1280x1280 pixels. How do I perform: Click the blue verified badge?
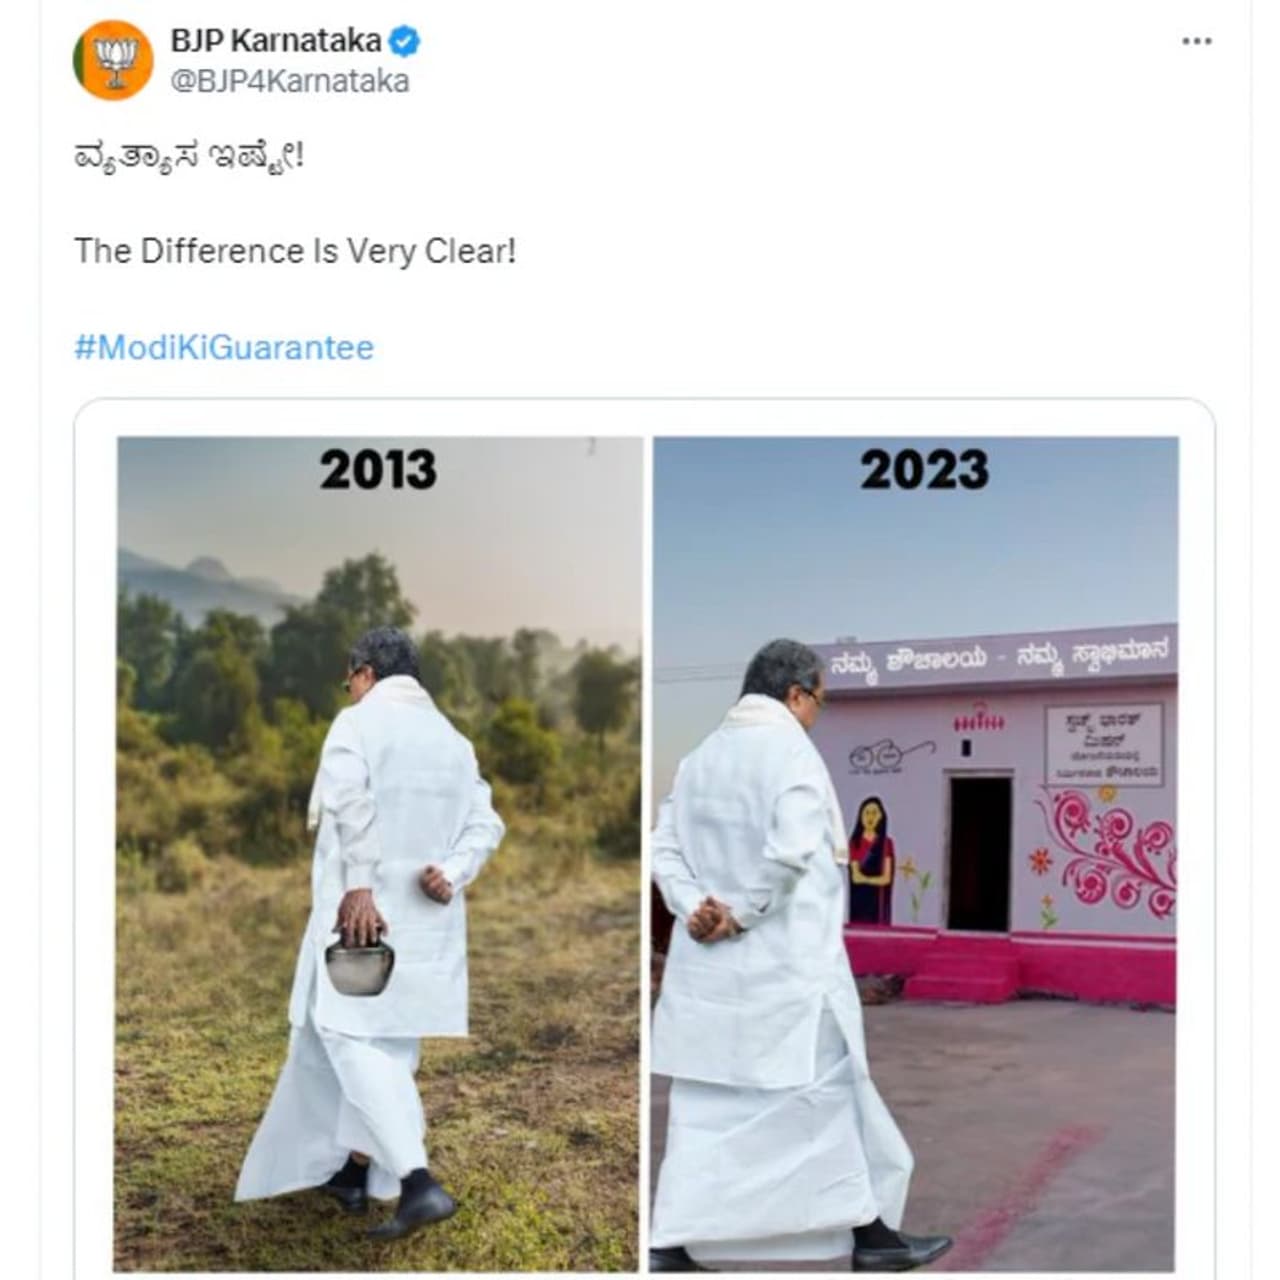point(404,41)
